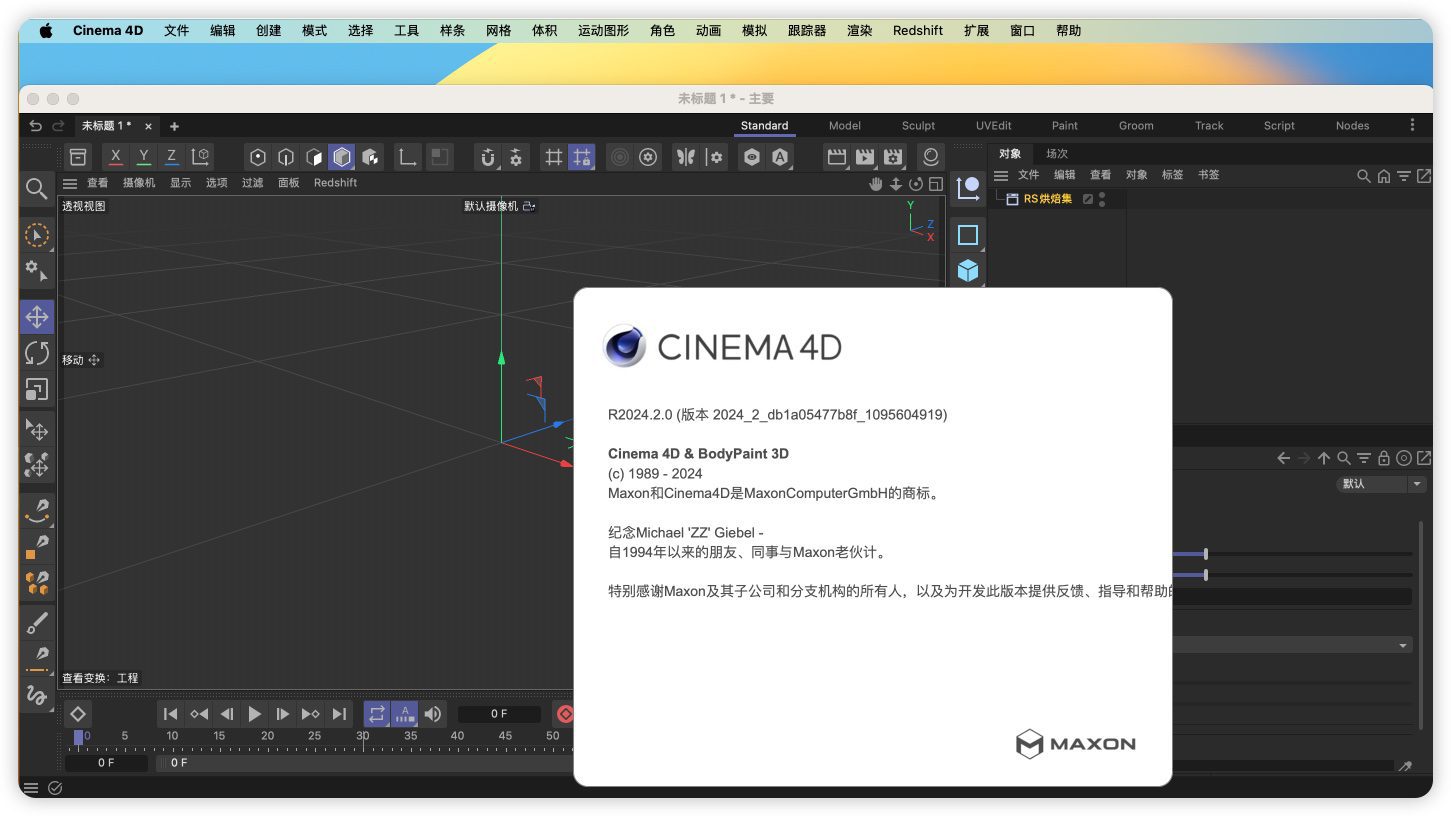This screenshot has width=1451, height=816.
Task: Add rectangle spline object
Action: click(x=968, y=235)
